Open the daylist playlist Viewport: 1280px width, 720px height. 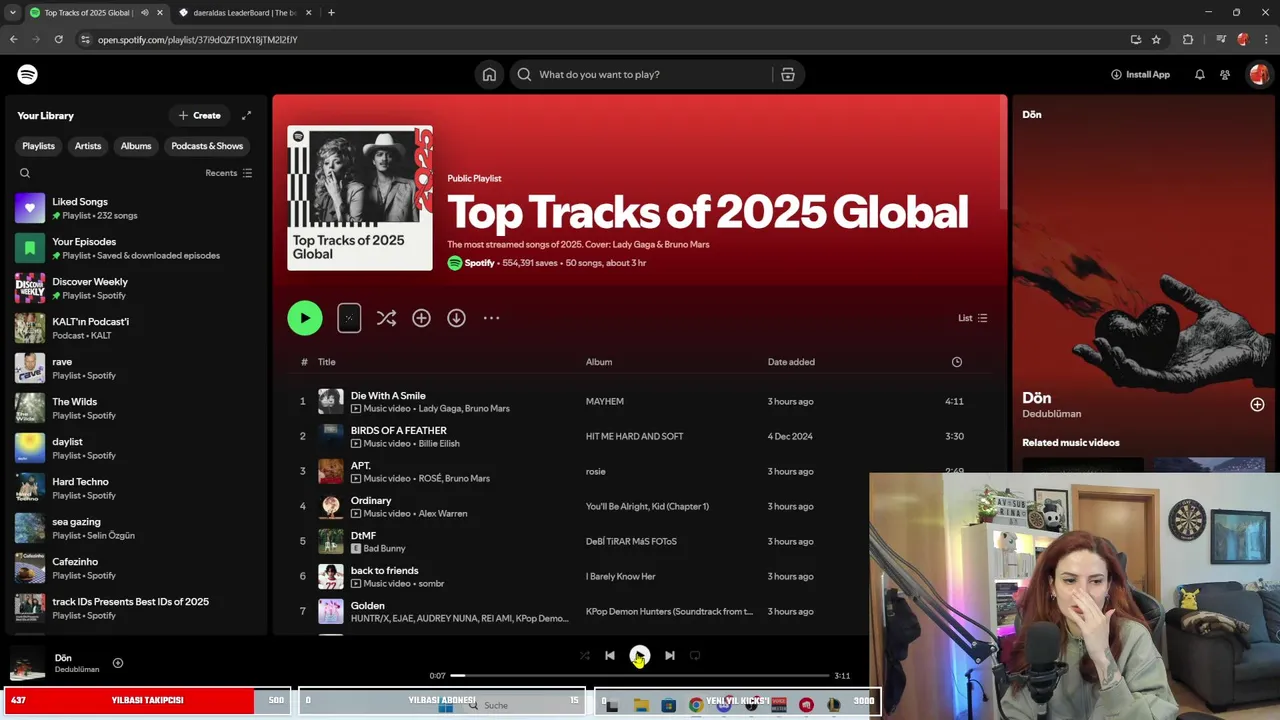136,448
